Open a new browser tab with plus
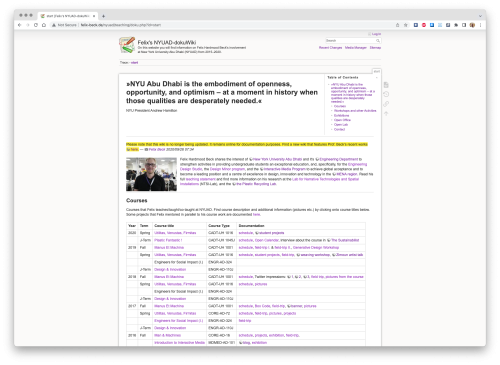The height and width of the screenshot is (365, 500). point(103,16)
